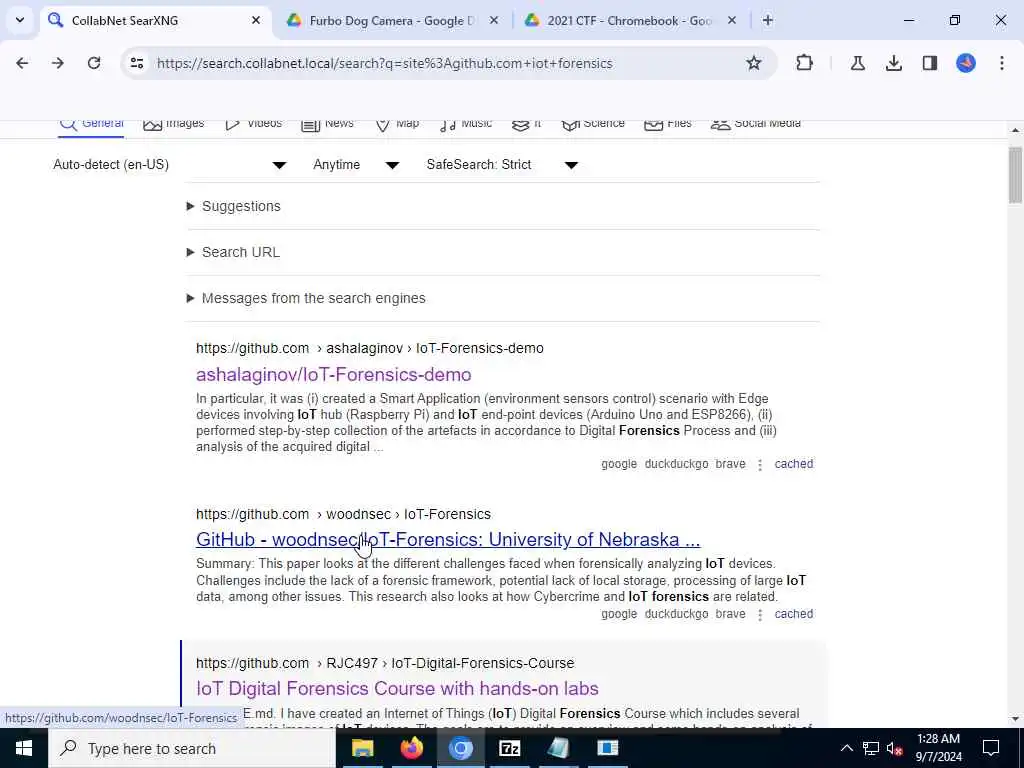Viewport: 1024px width, 768px height.
Task: Open File Explorer from the taskbar
Action: click(362, 748)
